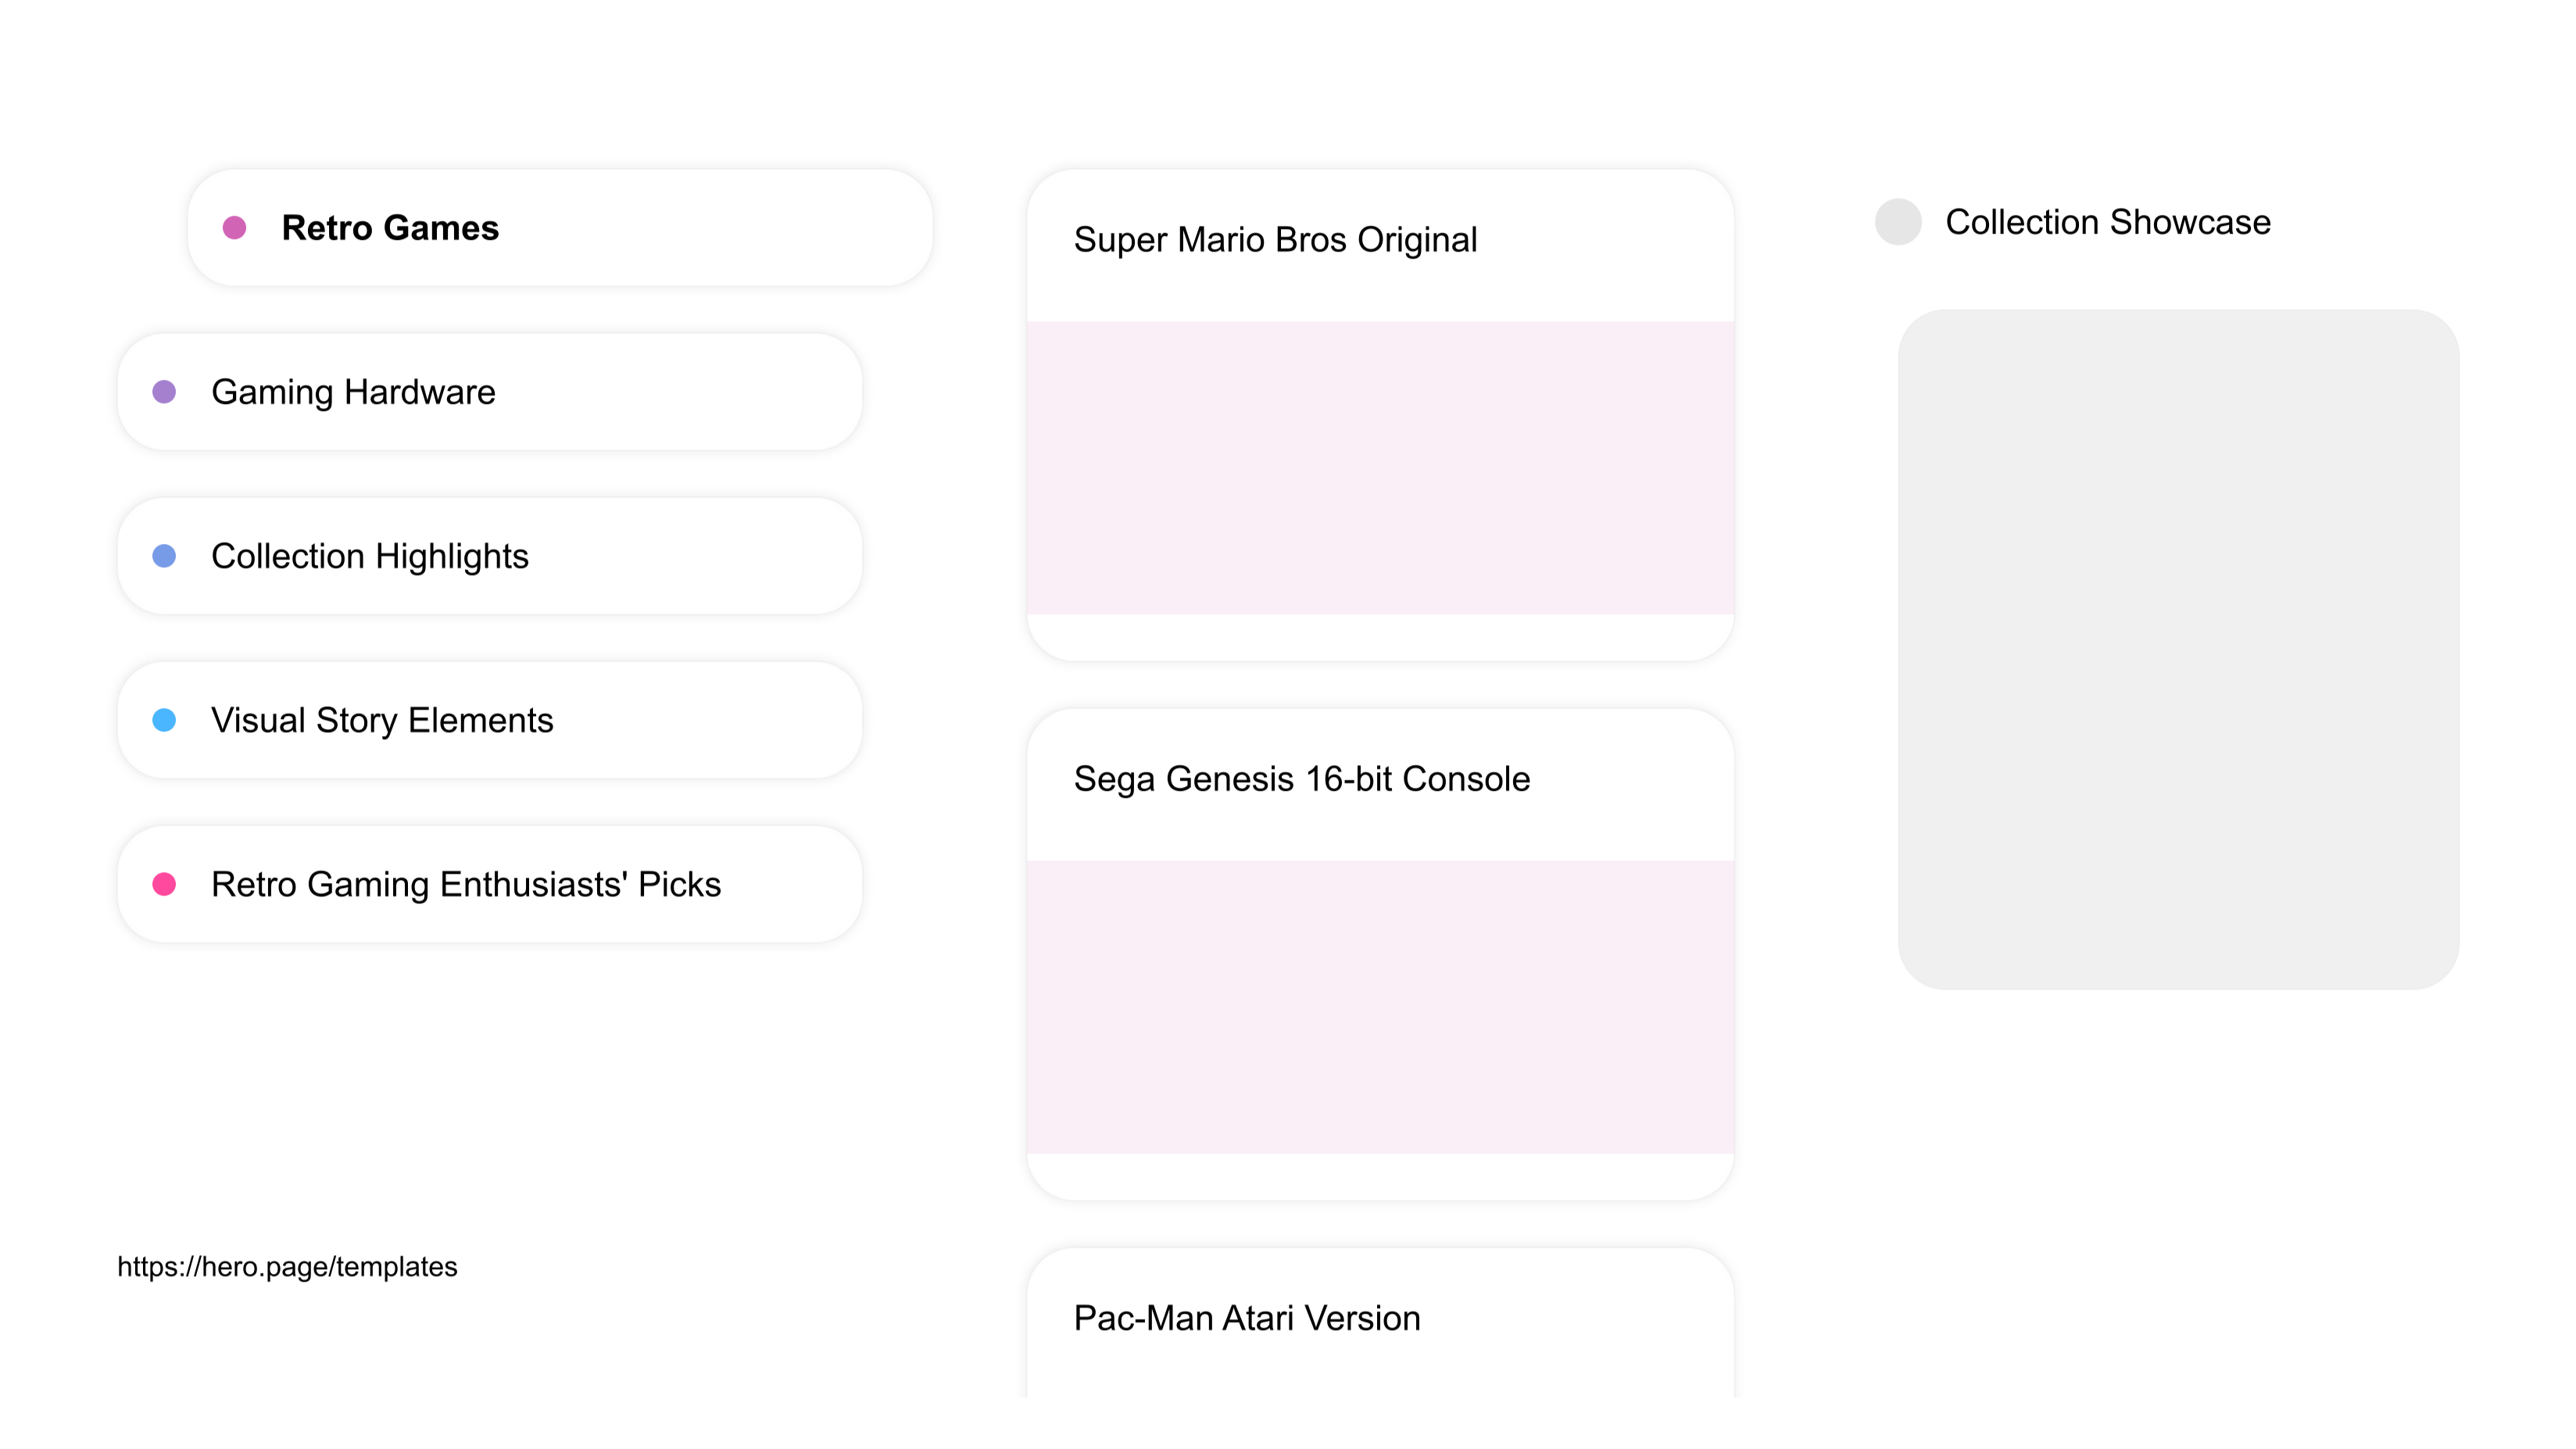Open the hero.page templates link
2576x1449 pixels.
pos(287,1267)
